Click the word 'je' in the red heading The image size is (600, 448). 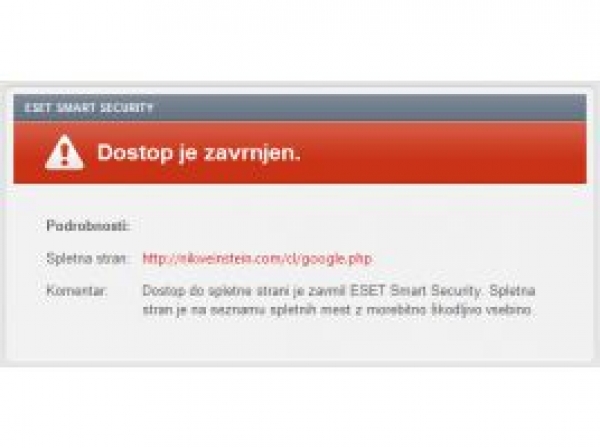(x=188, y=154)
